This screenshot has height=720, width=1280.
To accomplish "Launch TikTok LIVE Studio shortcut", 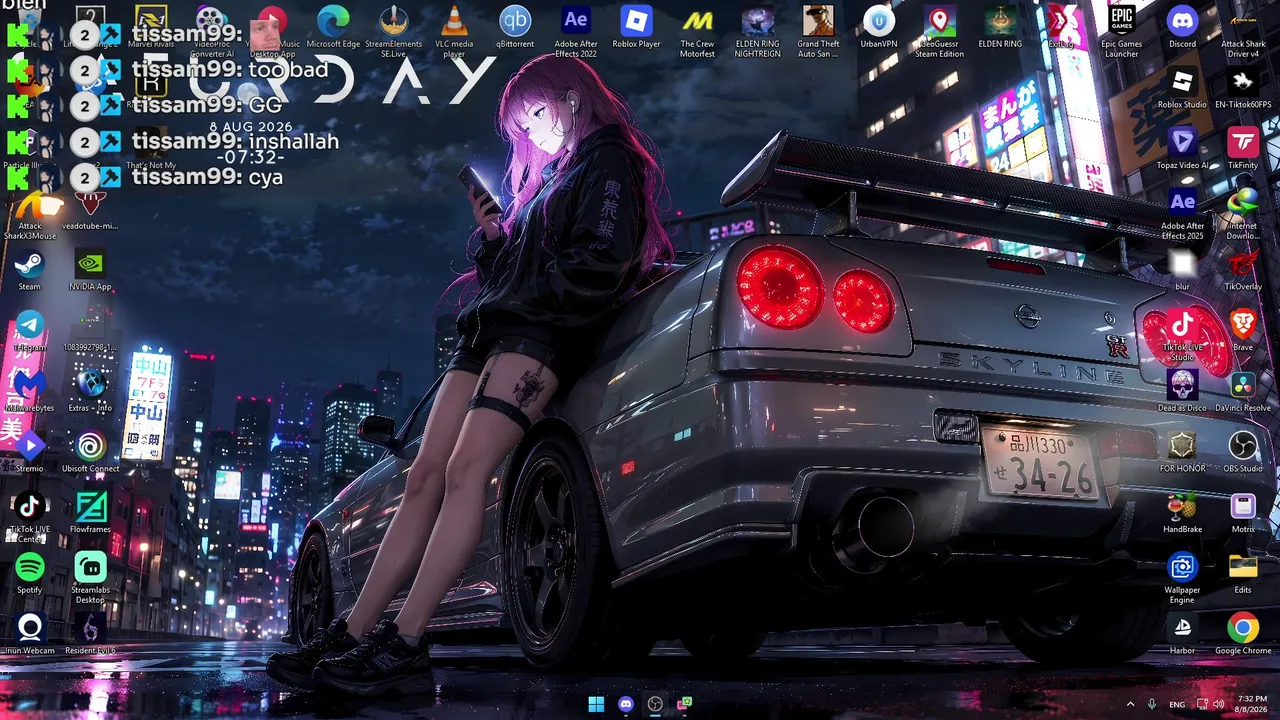I will [1182, 336].
